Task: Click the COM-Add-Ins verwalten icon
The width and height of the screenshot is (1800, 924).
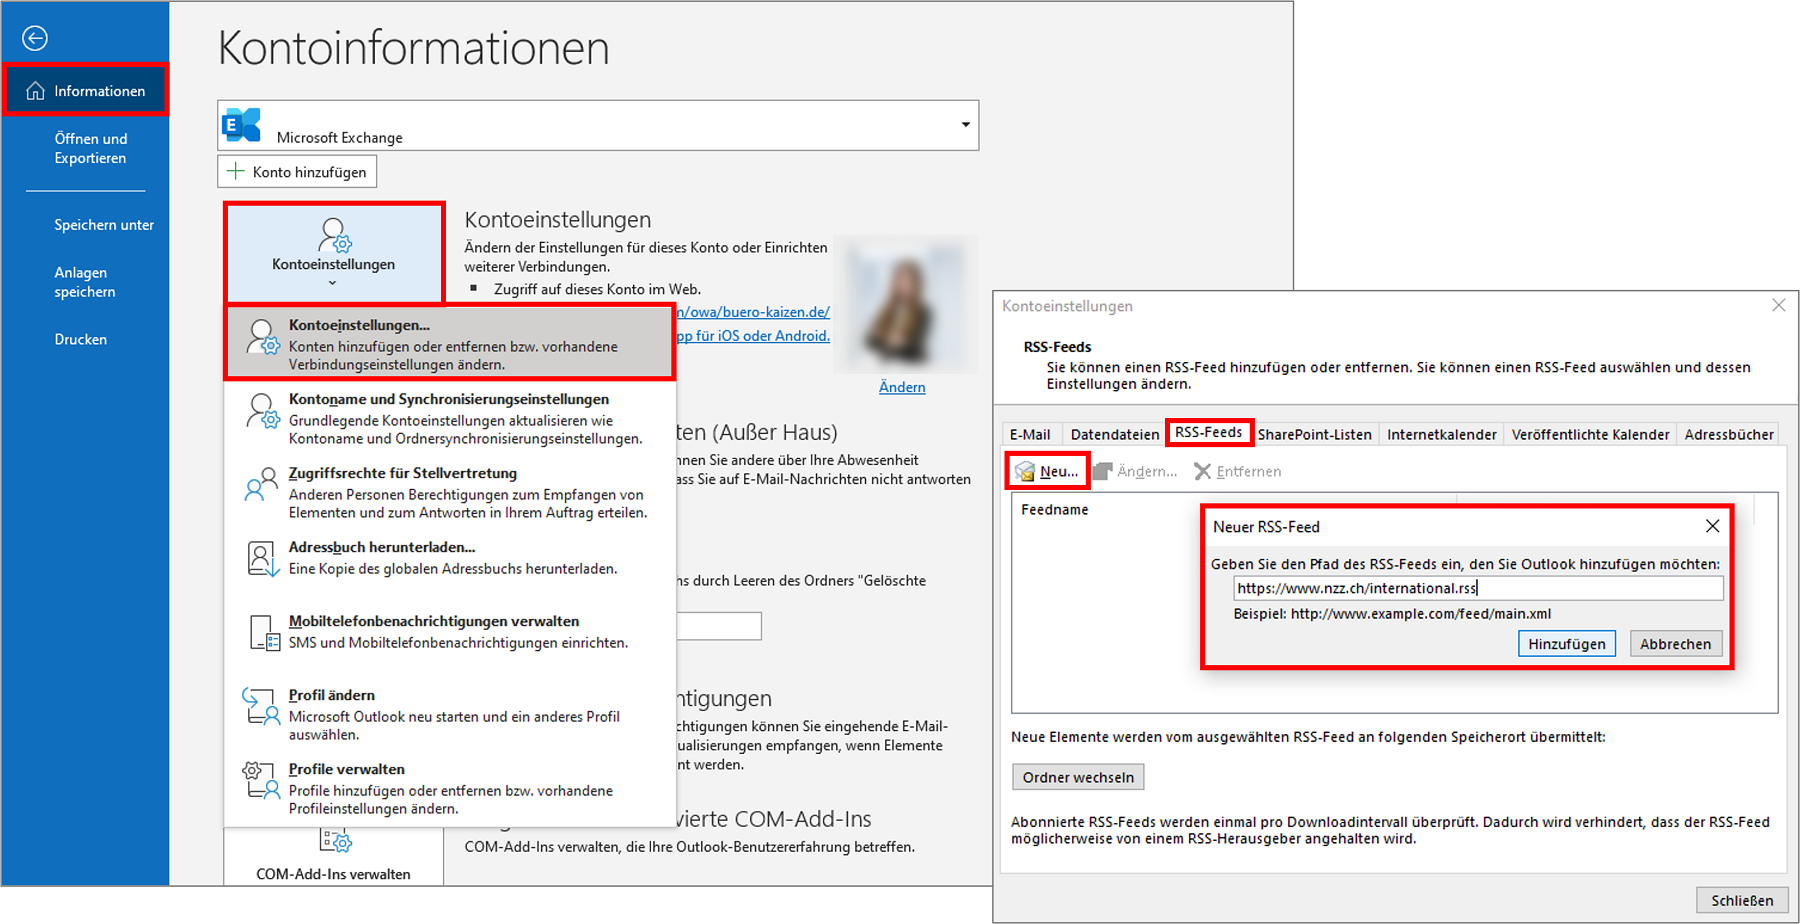Action: (335, 841)
